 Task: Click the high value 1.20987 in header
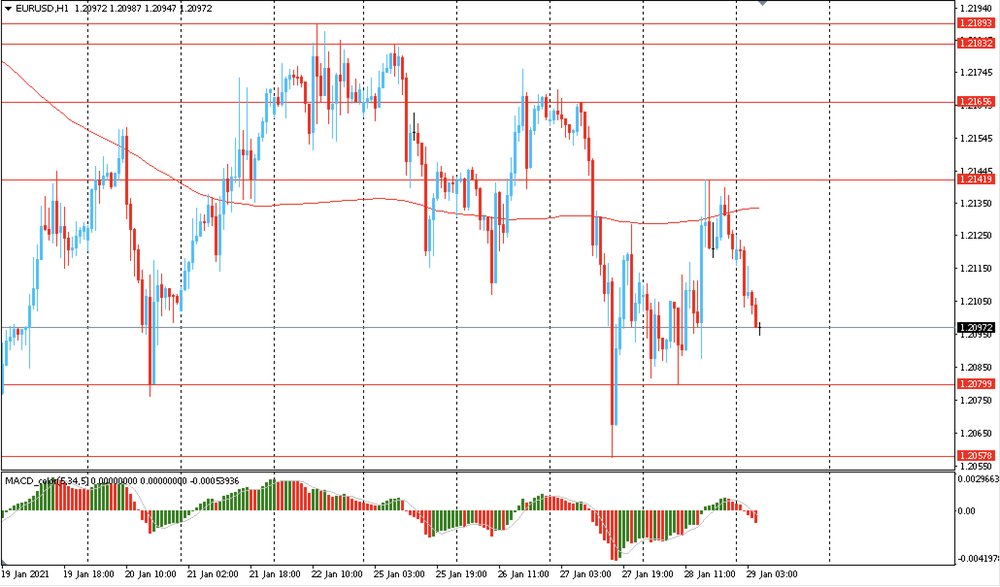(126, 9)
